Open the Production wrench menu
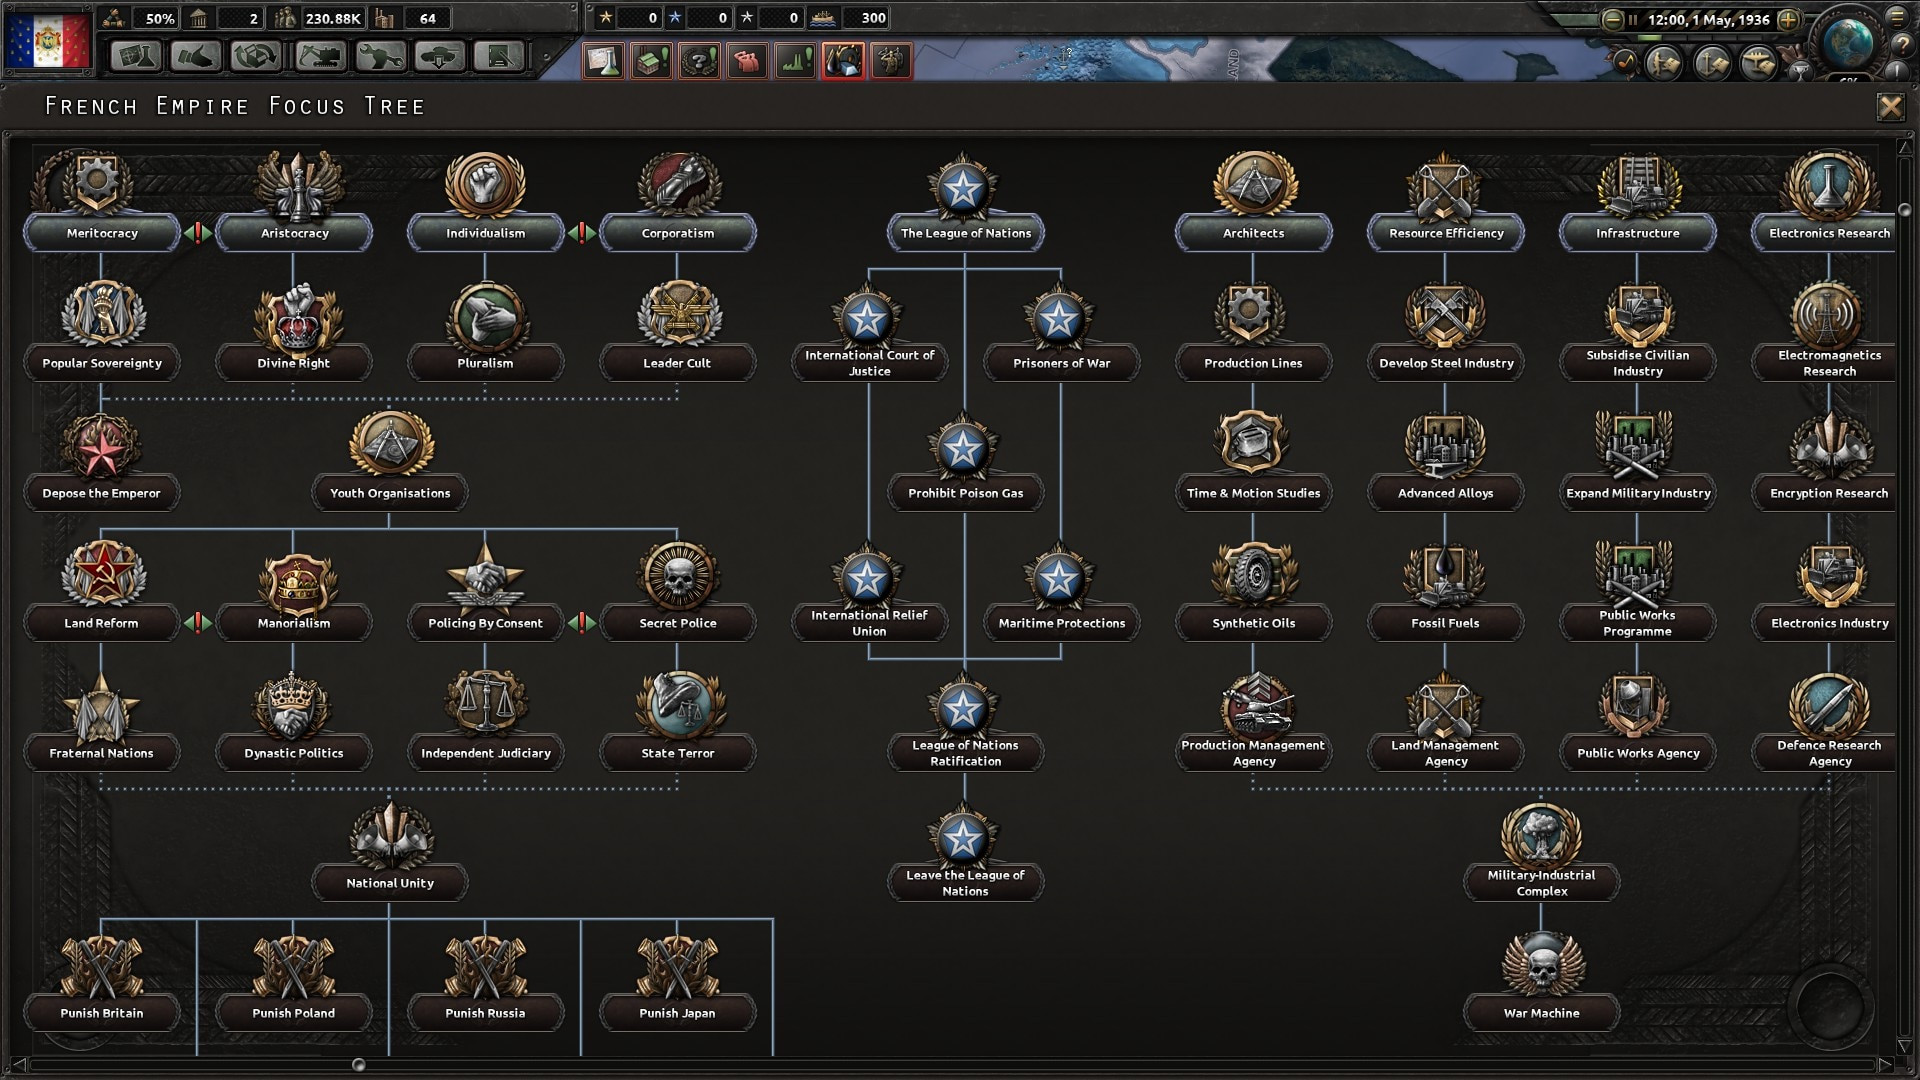This screenshot has height=1080, width=1920. coord(380,56)
